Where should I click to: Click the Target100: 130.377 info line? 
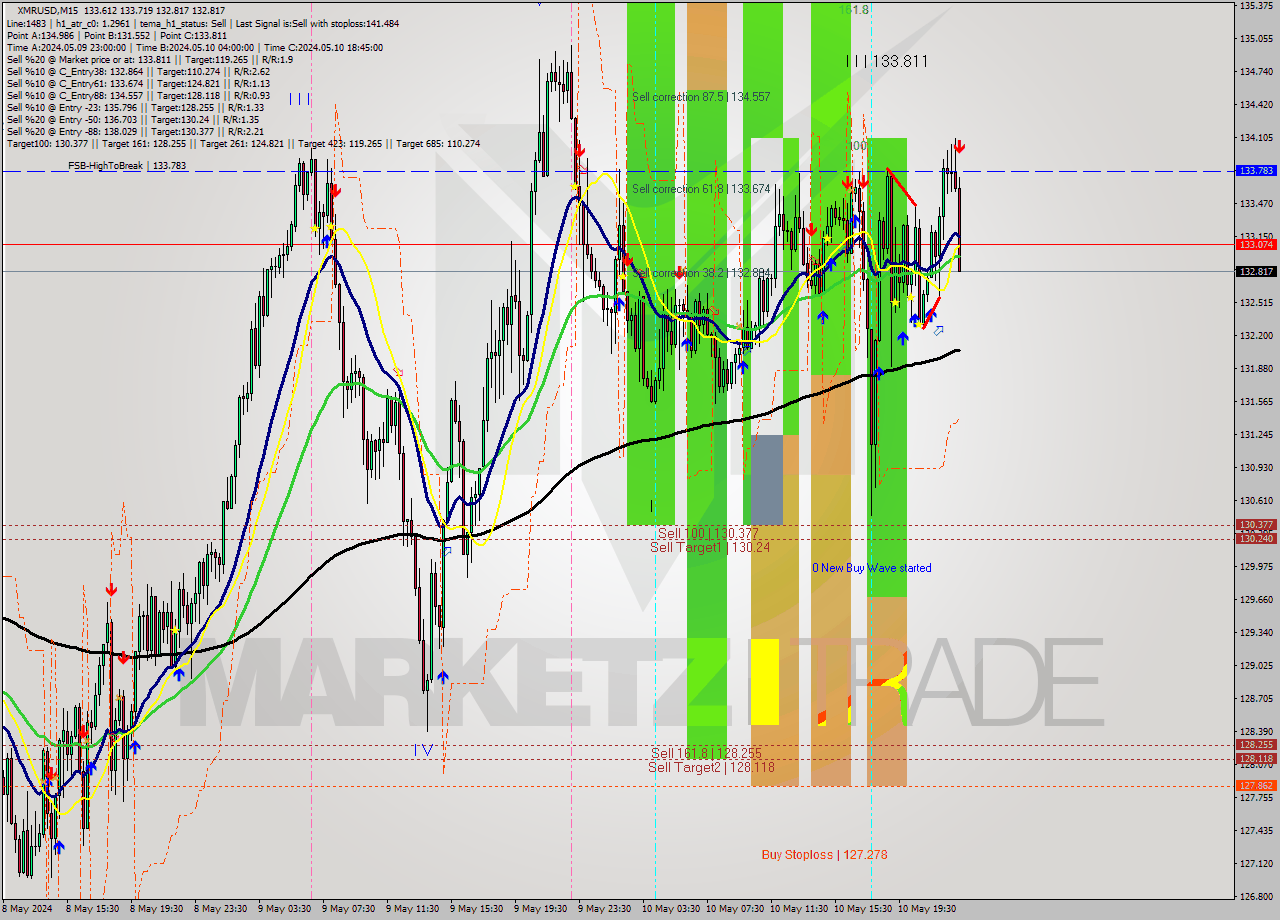243,143
